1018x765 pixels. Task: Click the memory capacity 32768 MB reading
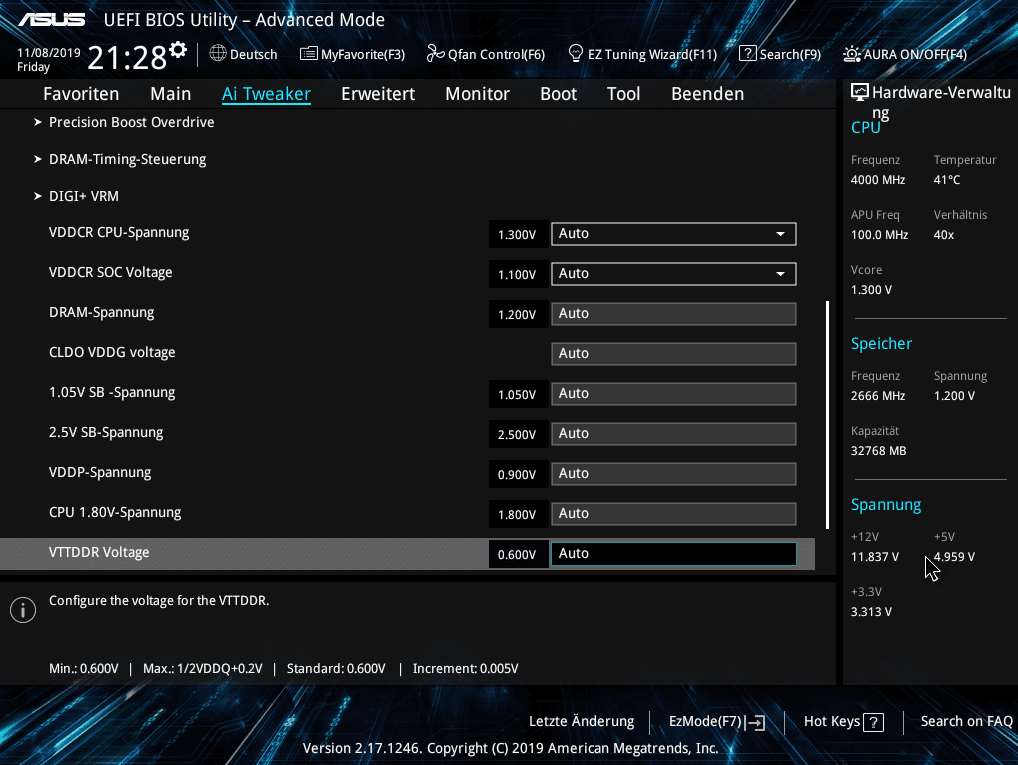878,451
